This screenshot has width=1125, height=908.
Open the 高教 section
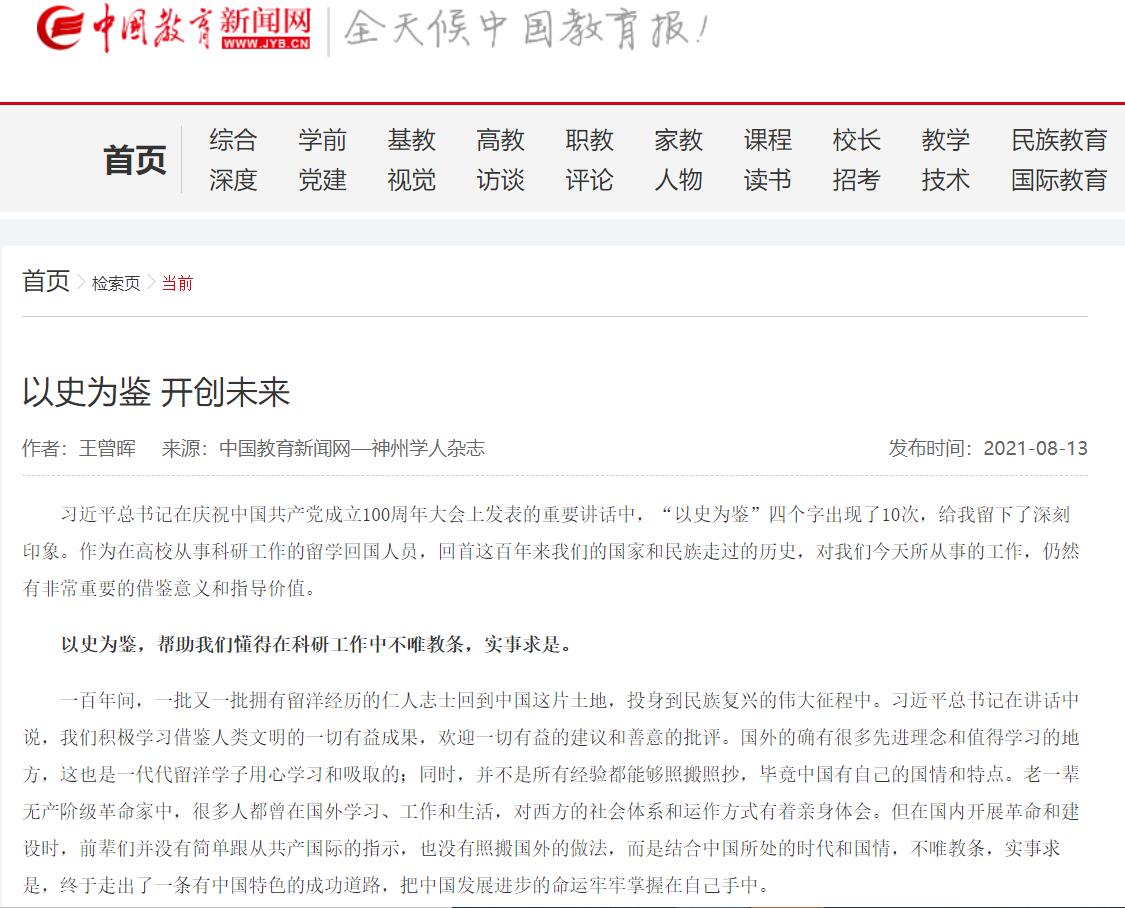pos(501,140)
